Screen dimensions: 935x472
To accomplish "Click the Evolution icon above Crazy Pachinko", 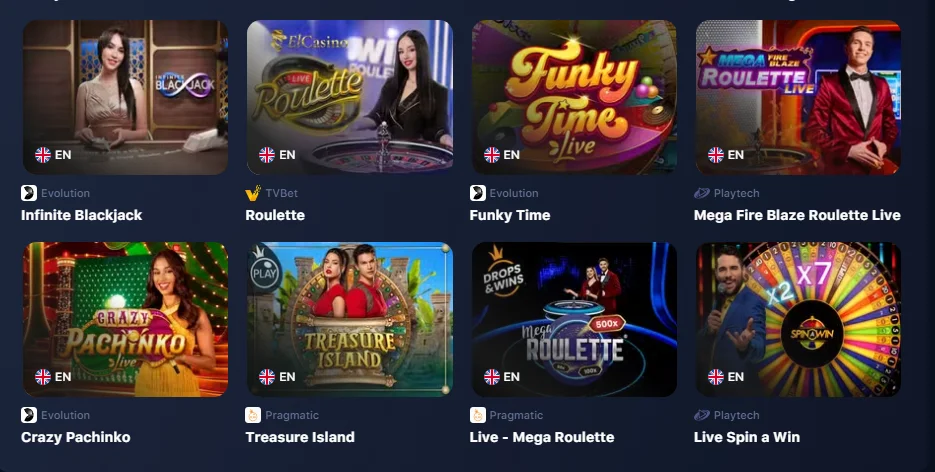I will [29, 415].
